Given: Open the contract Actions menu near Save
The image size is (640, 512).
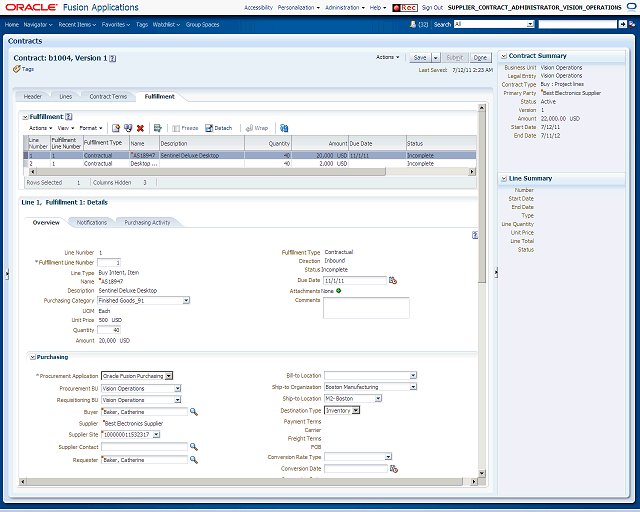Looking at the screenshot, I should coord(388,57).
